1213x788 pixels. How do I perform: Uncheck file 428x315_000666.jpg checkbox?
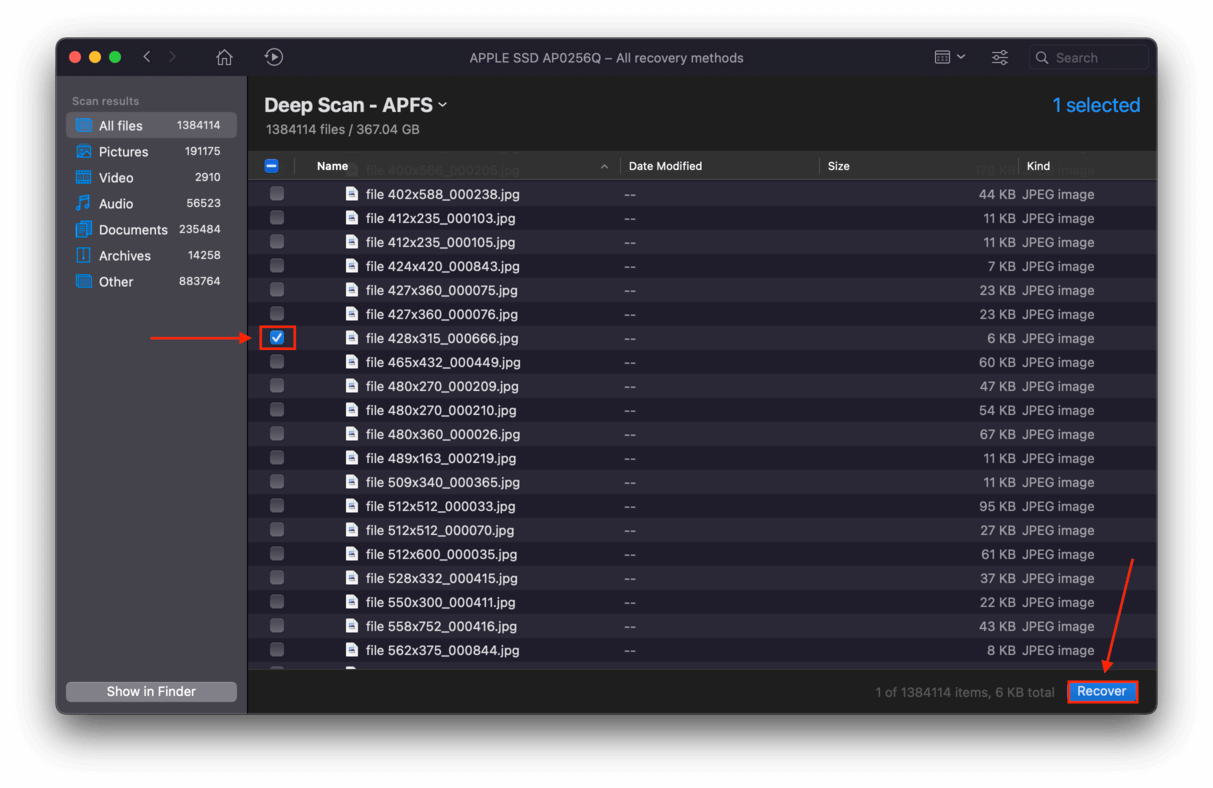coord(277,338)
